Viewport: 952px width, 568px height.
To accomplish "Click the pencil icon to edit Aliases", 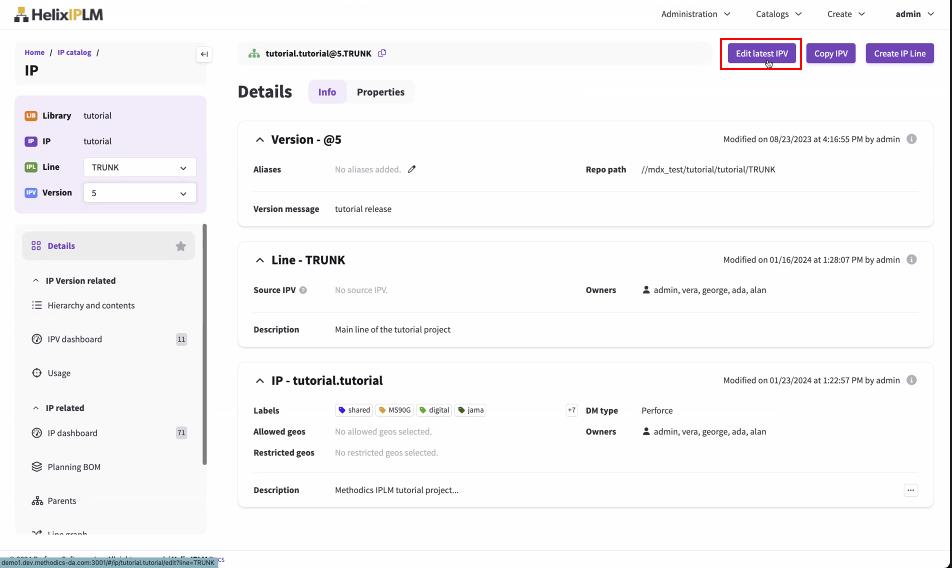I will (x=412, y=170).
